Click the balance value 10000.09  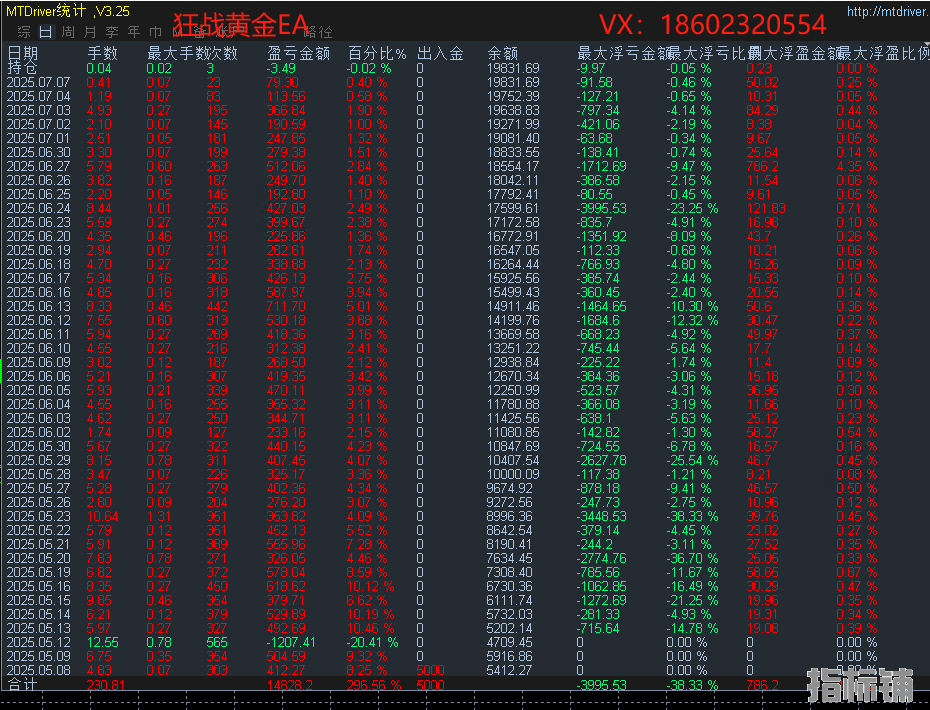point(513,474)
